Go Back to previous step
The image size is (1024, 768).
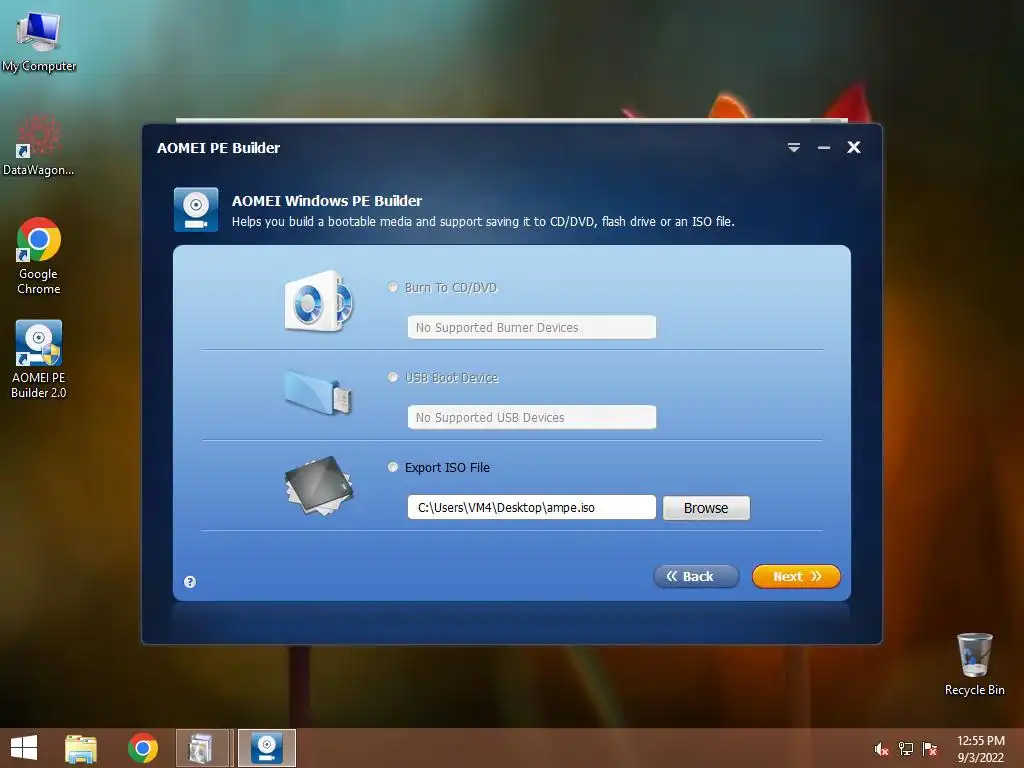click(696, 577)
